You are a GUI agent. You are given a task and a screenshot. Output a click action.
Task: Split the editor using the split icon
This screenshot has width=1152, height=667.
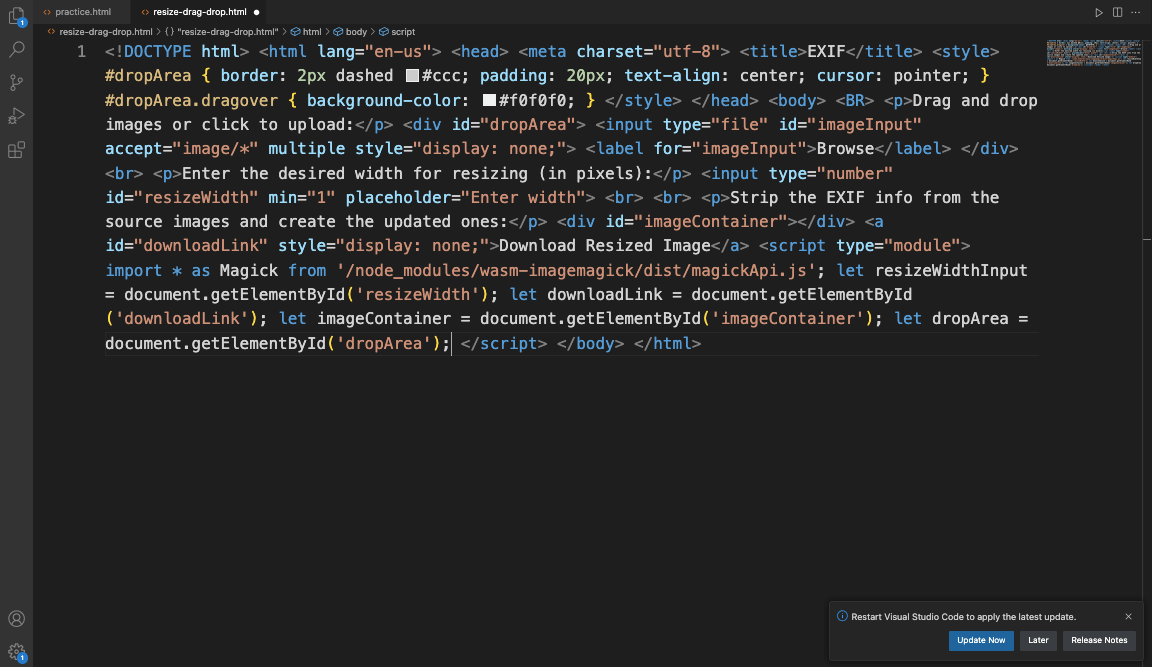pos(1115,11)
